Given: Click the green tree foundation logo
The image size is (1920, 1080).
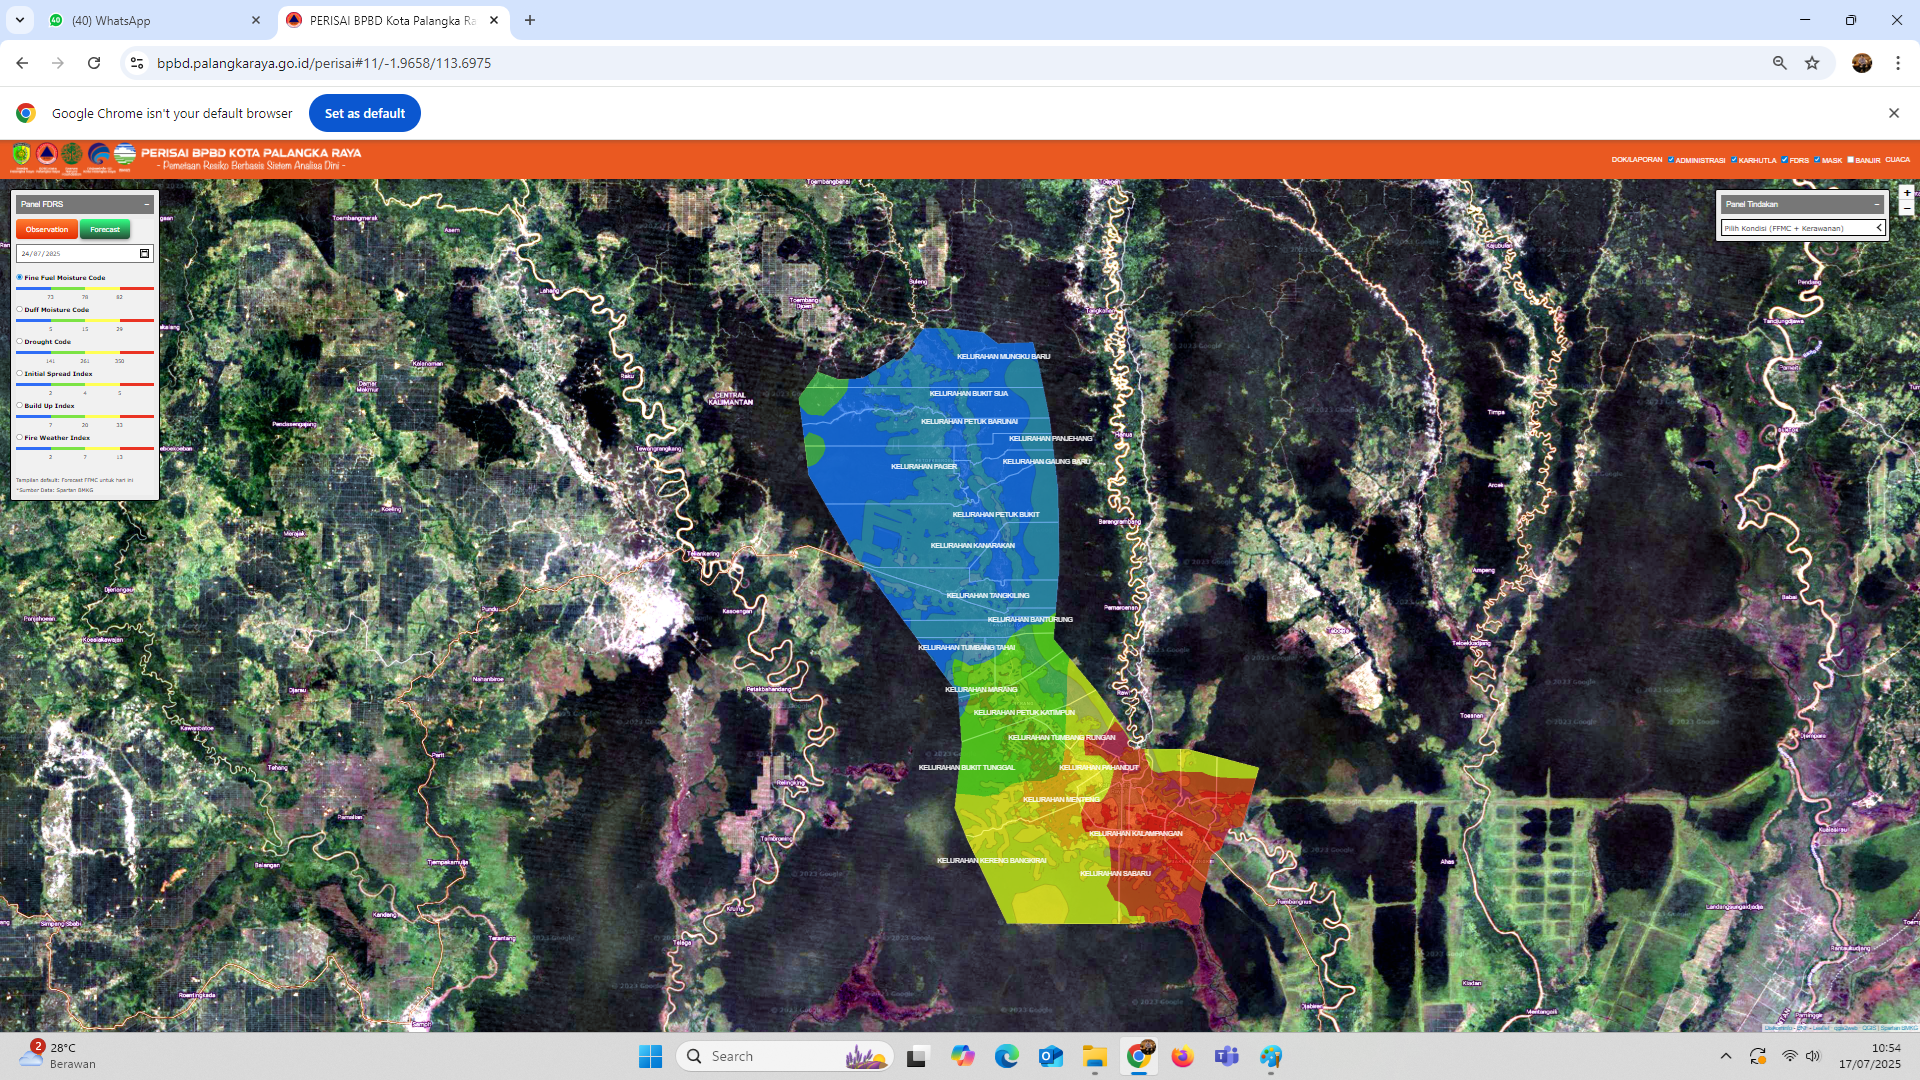Looking at the screenshot, I should 72,155.
